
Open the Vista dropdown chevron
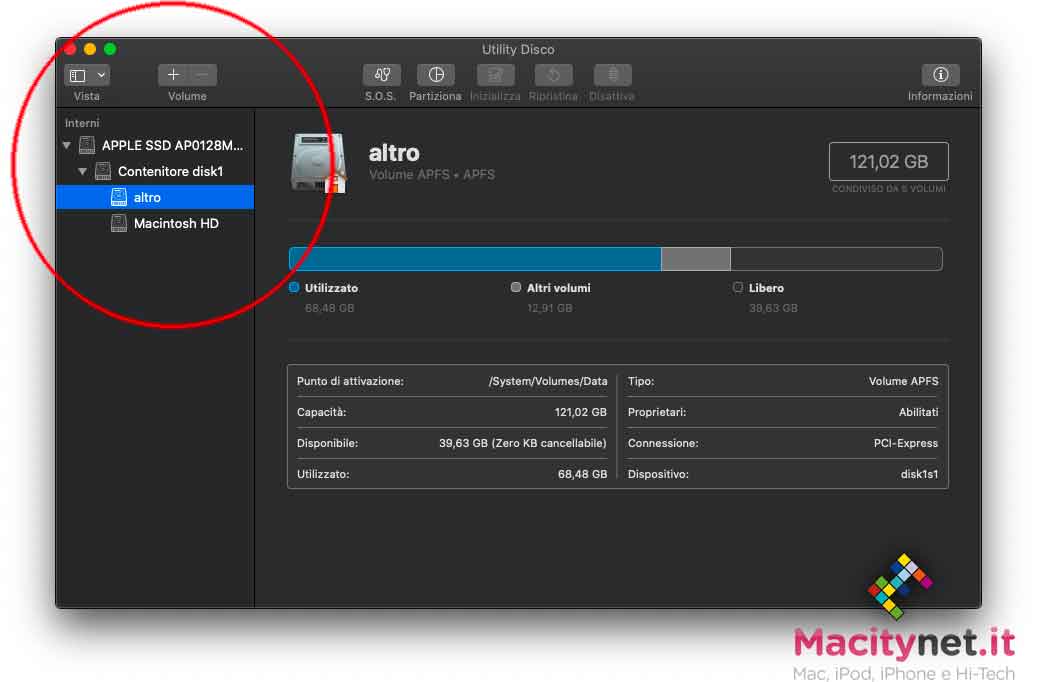101,75
